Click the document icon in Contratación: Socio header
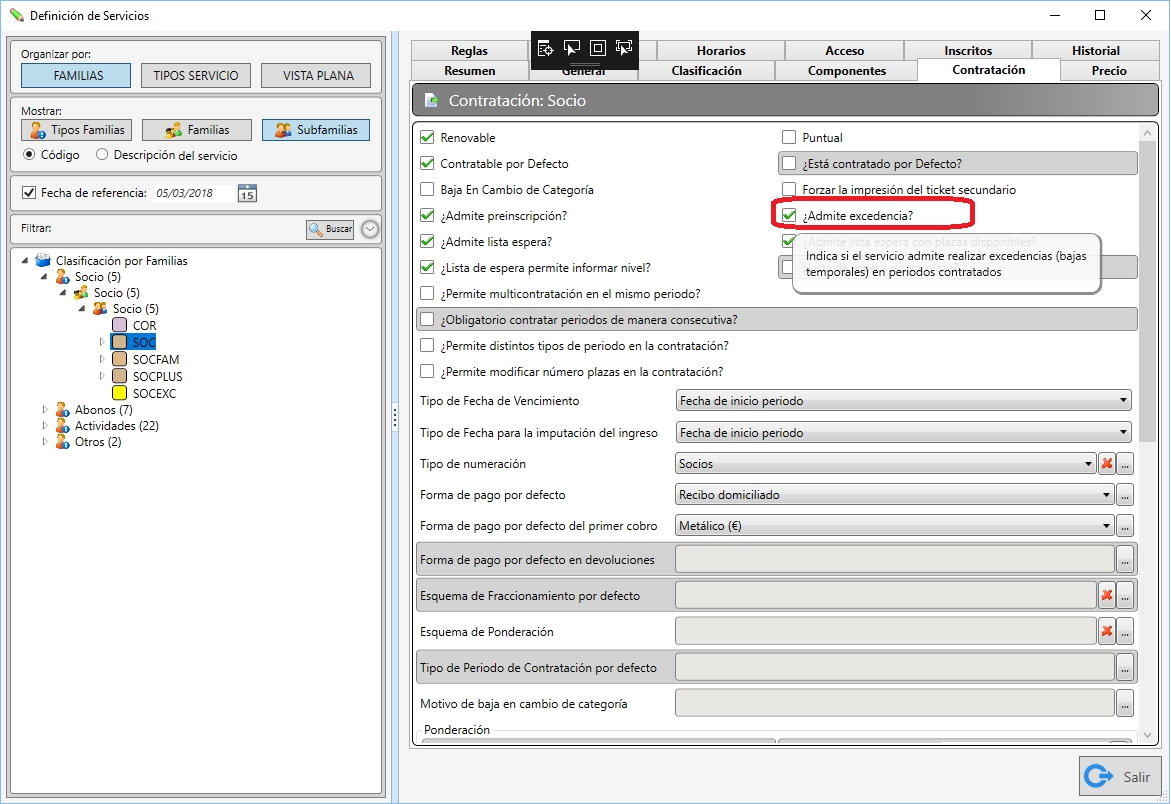1171x804 pixels. 431,100
